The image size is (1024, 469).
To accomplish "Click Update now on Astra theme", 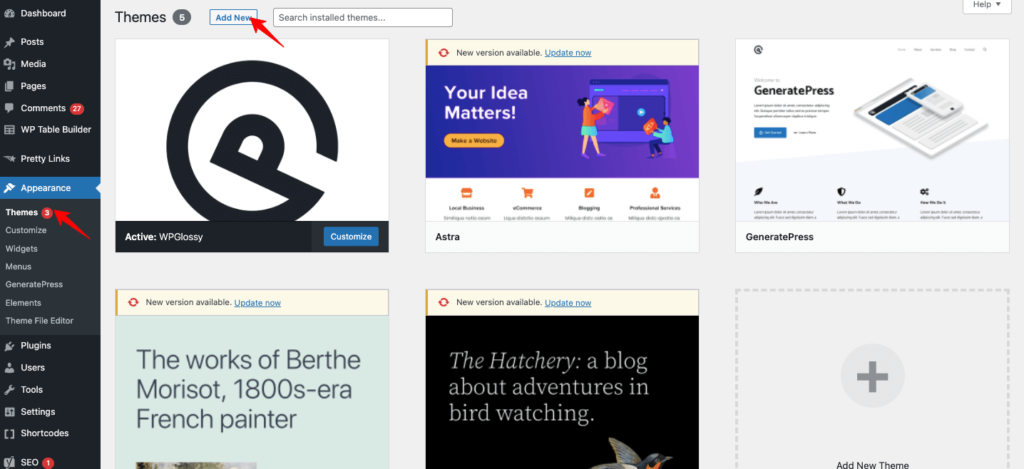I will 568,52.
